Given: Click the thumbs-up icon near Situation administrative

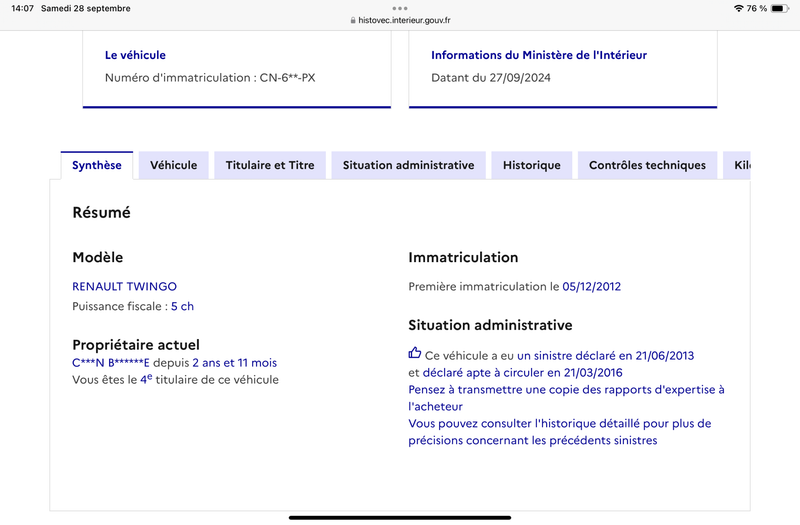Looking at the screenshot, I should click(414, 353).
